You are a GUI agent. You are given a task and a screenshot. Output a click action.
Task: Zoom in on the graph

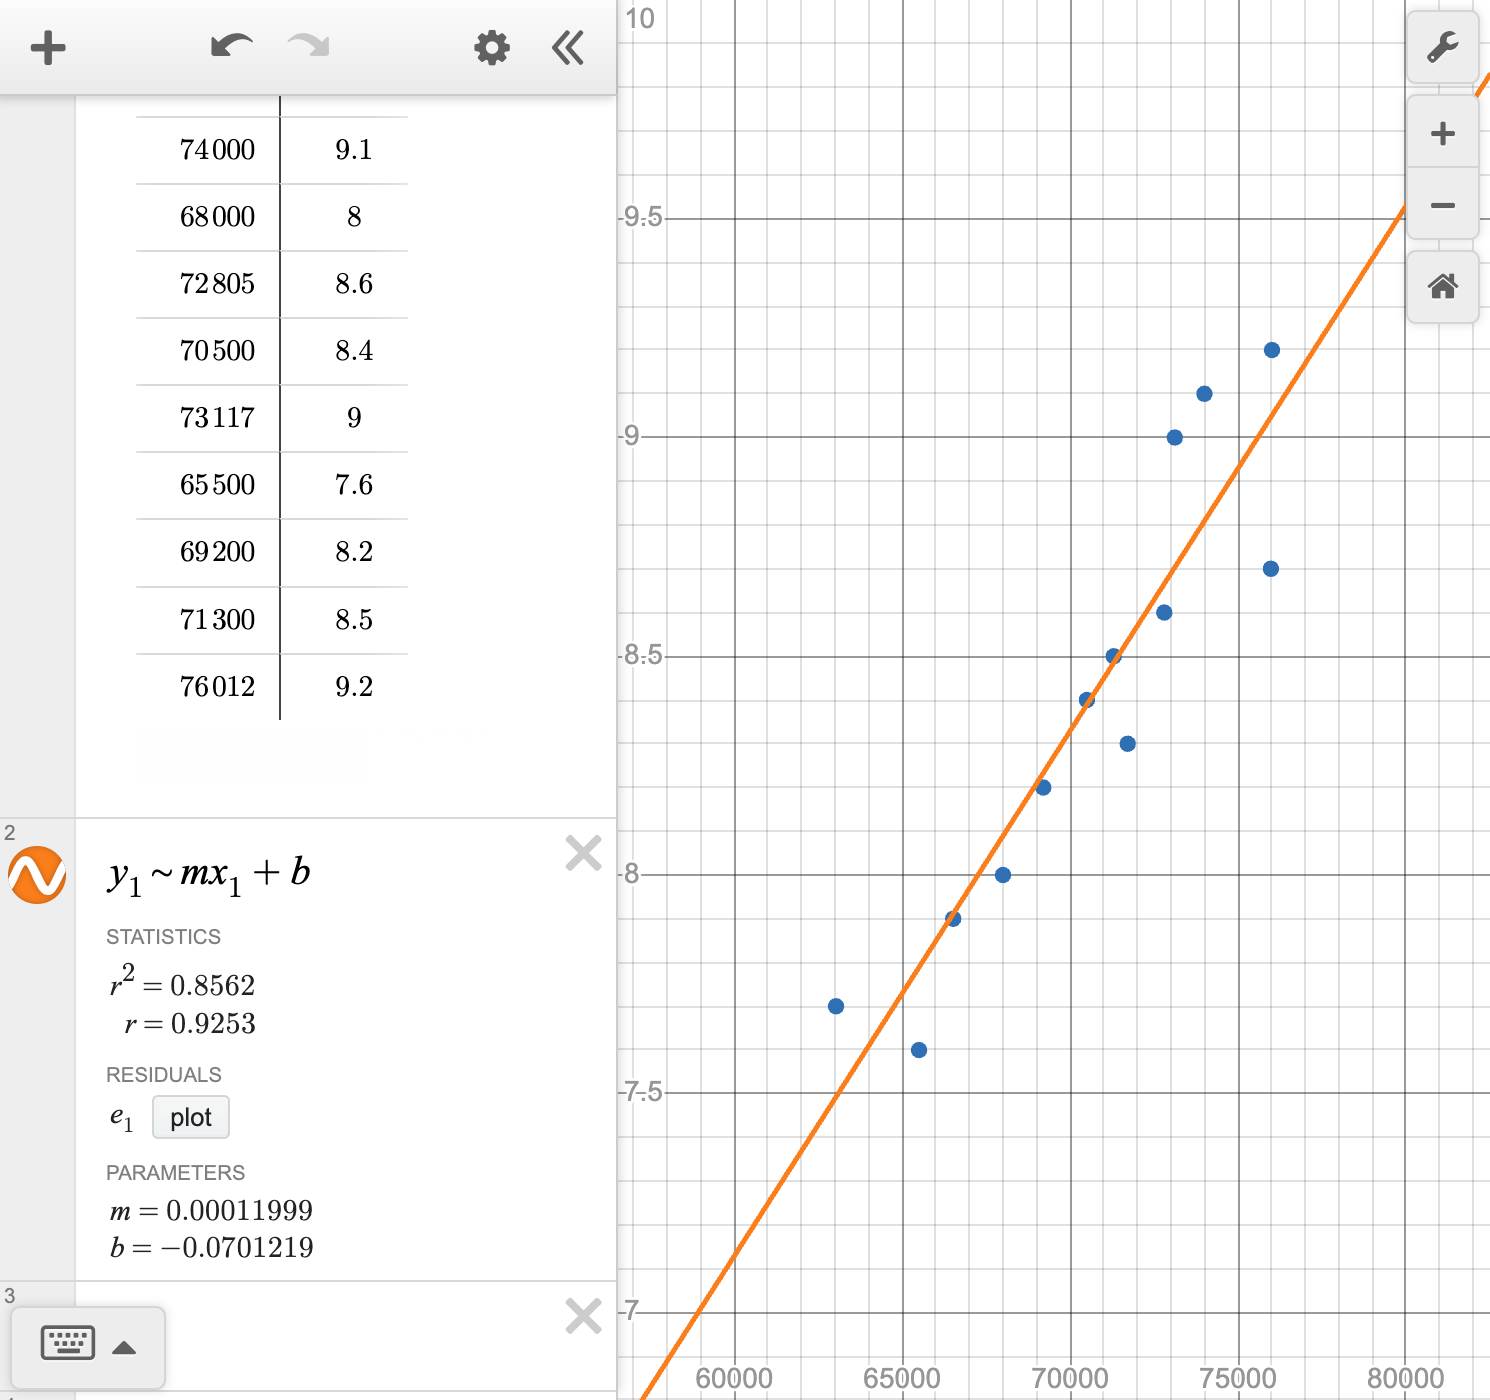1443,133
